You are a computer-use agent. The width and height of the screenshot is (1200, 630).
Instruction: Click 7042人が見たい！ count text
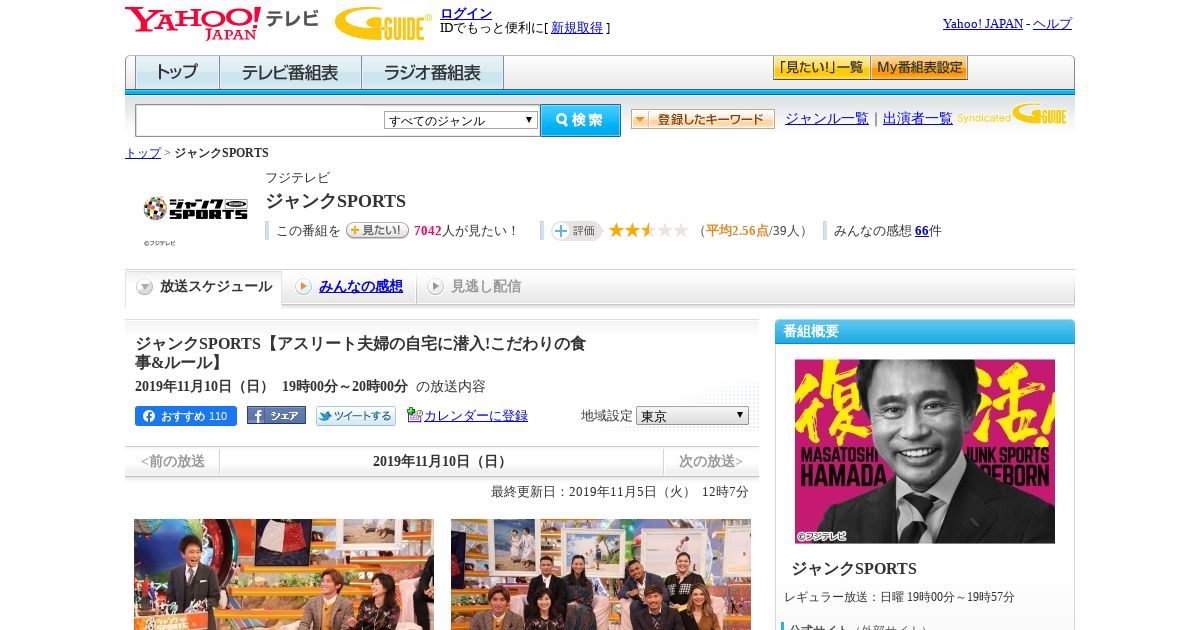(x=466, y=231)
